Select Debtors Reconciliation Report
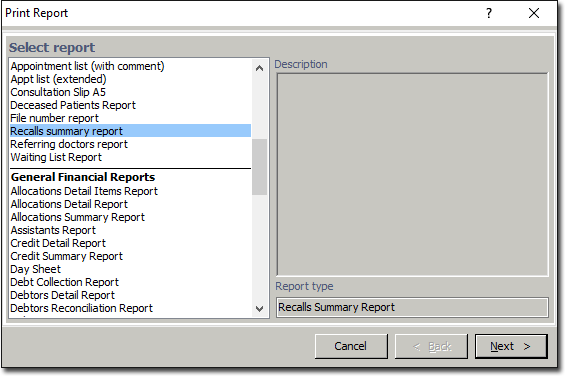Screen dimensions: 565x376 coord(130,308)
